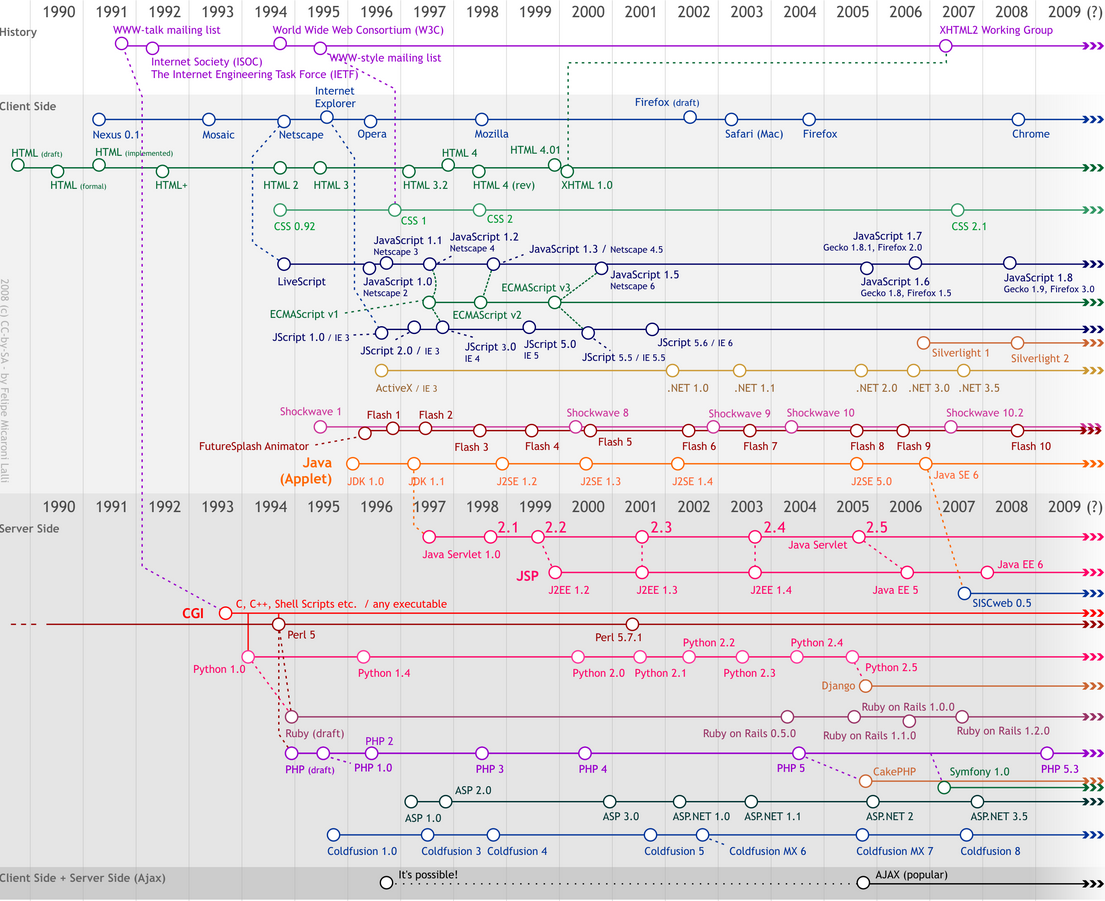
Task: Click the "Safari (Mac)" label
Action: [754, 134]
